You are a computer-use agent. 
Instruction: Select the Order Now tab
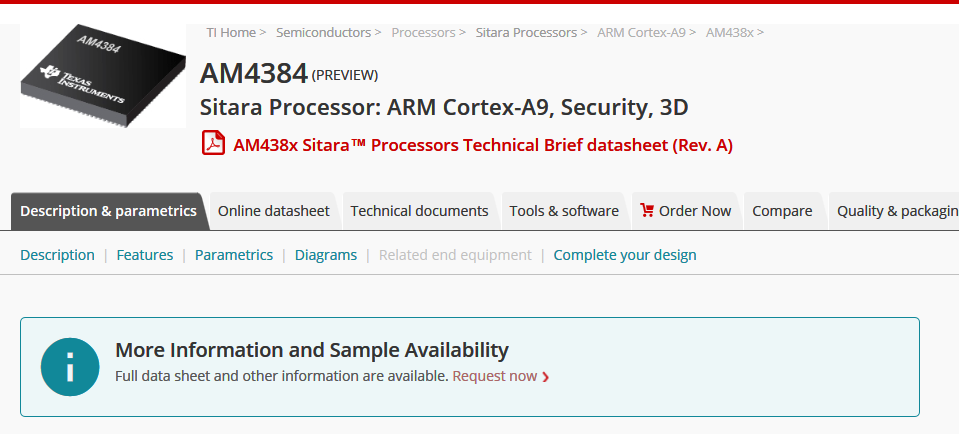pyautogui.click(x=686, y=211)
